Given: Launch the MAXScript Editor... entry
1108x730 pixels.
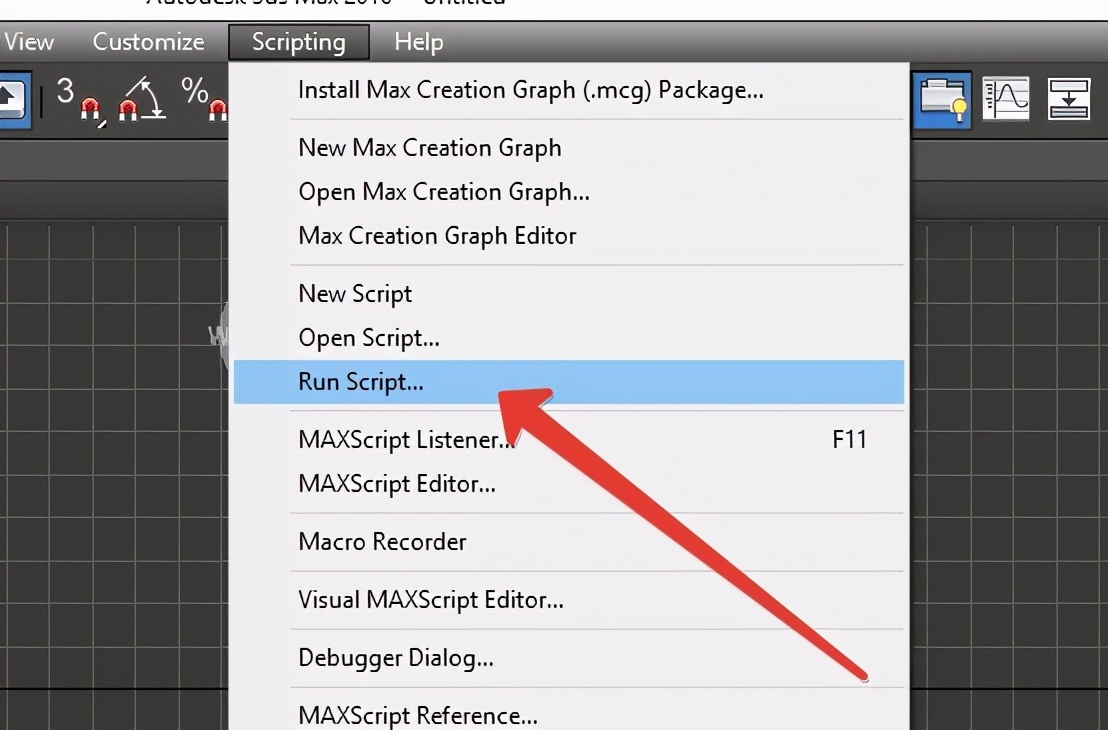Looking at the screenshot, I should click(397, 484).
